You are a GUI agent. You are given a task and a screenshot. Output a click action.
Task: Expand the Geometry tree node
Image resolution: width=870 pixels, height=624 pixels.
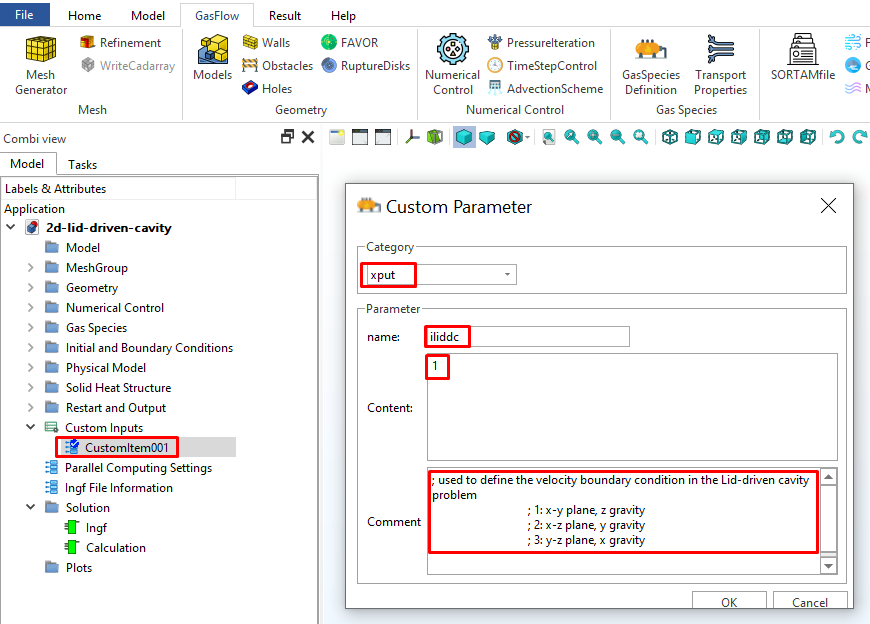click(x=30, y=288)
